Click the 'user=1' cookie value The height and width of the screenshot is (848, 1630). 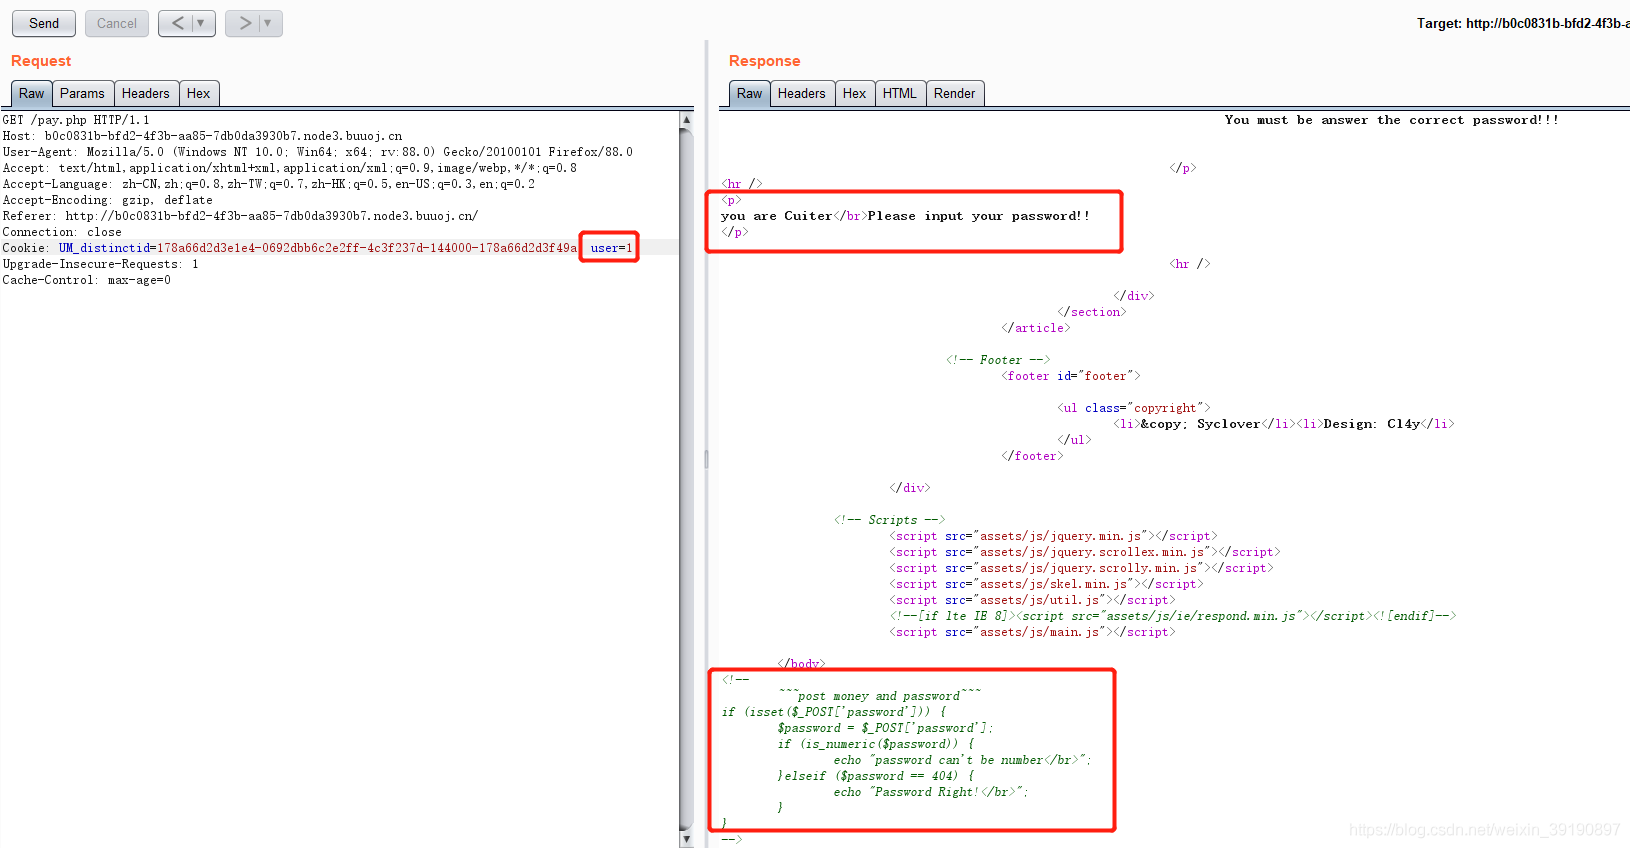[611, 248]
